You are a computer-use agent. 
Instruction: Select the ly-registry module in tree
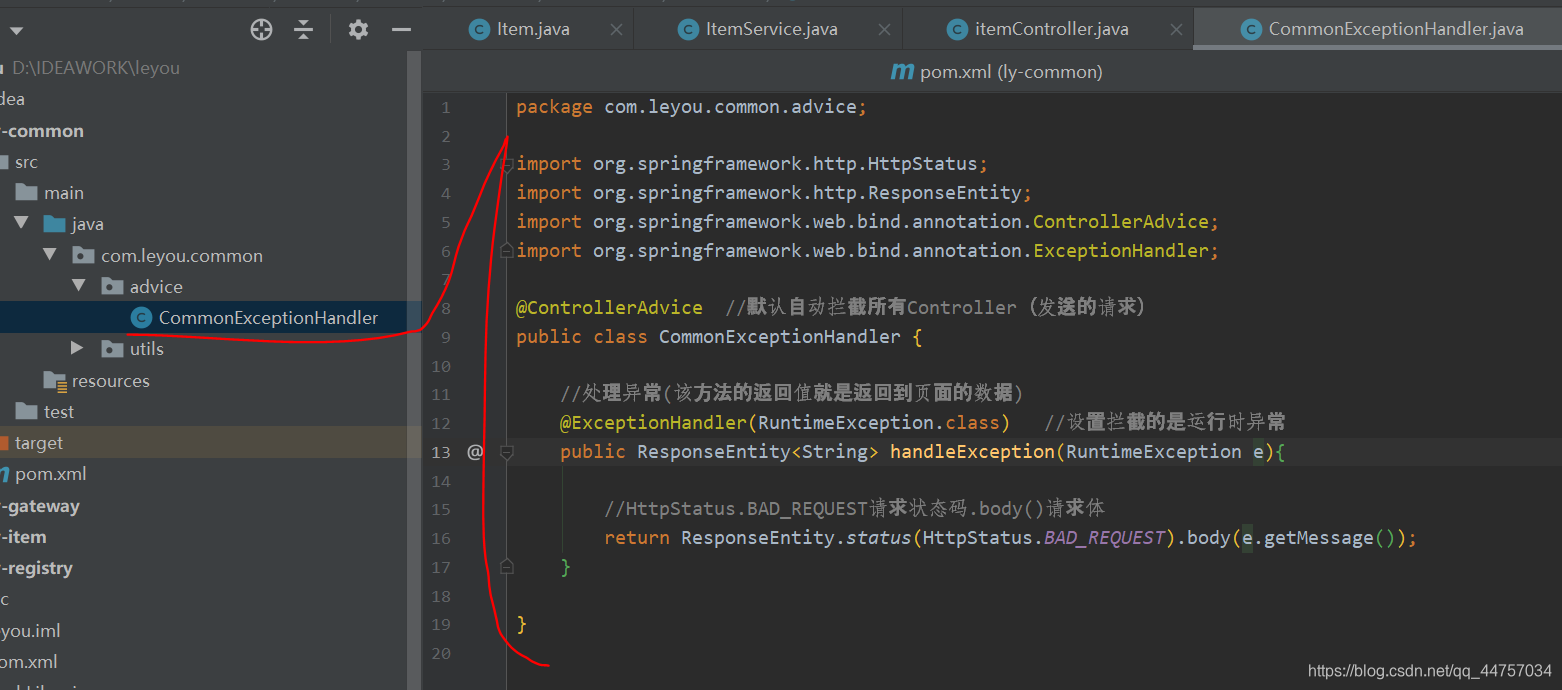[x=37, y=568]
